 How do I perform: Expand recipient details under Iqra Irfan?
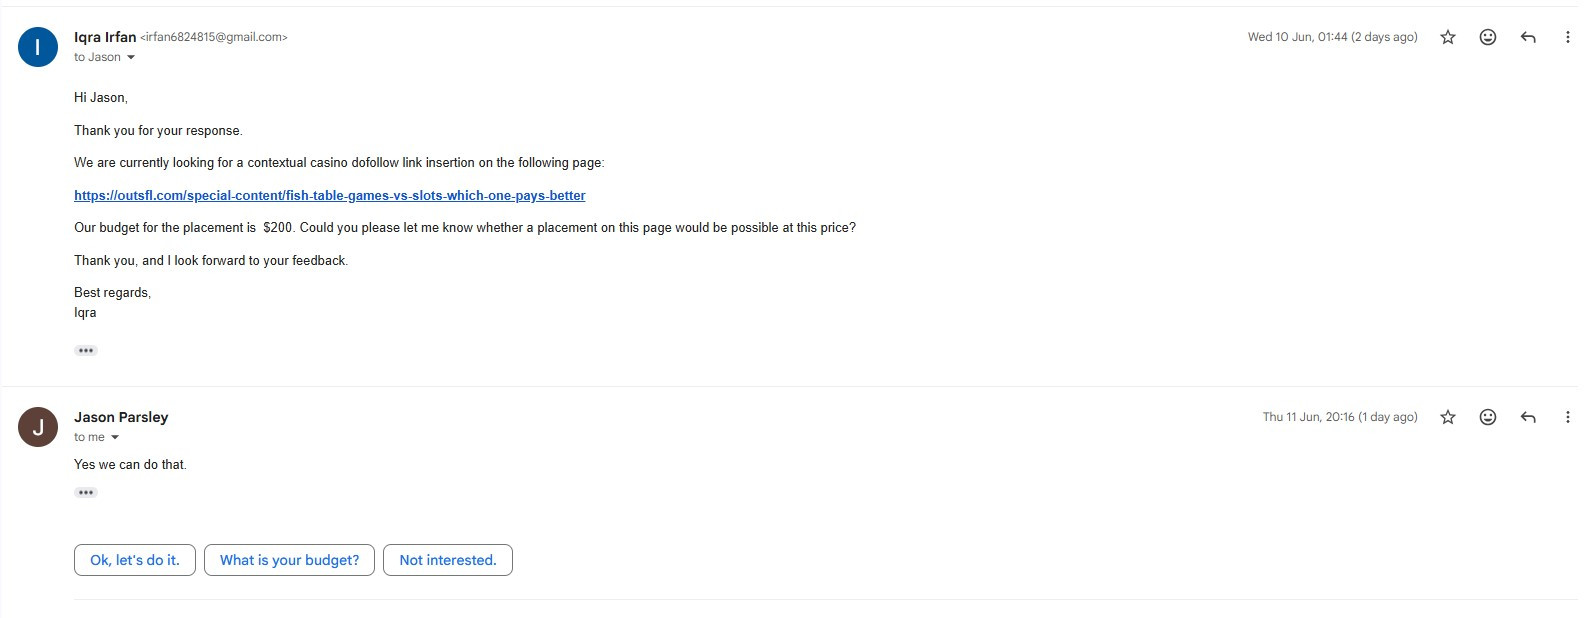131,58
